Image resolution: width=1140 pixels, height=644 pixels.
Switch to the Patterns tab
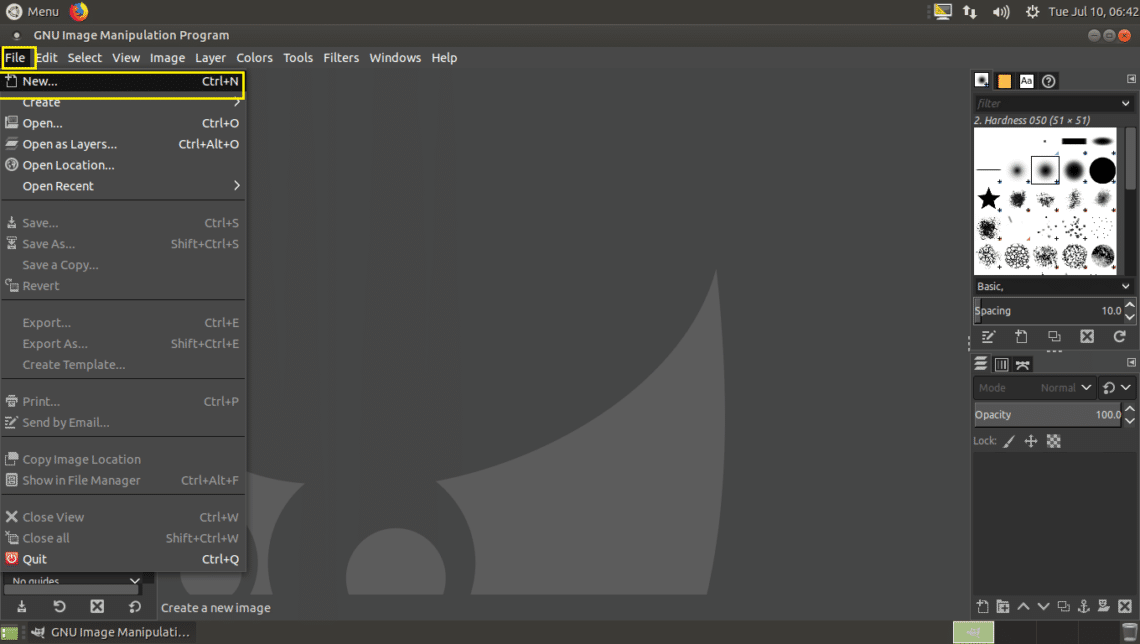tap(1004, 81)
